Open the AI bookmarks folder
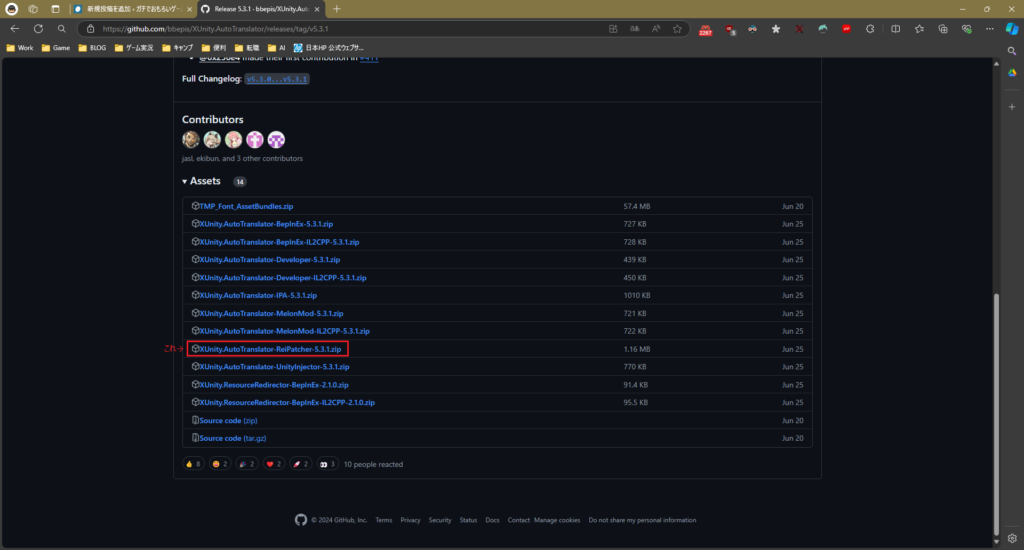This screenshot has width=1024, height=550. tap(276, 48)
